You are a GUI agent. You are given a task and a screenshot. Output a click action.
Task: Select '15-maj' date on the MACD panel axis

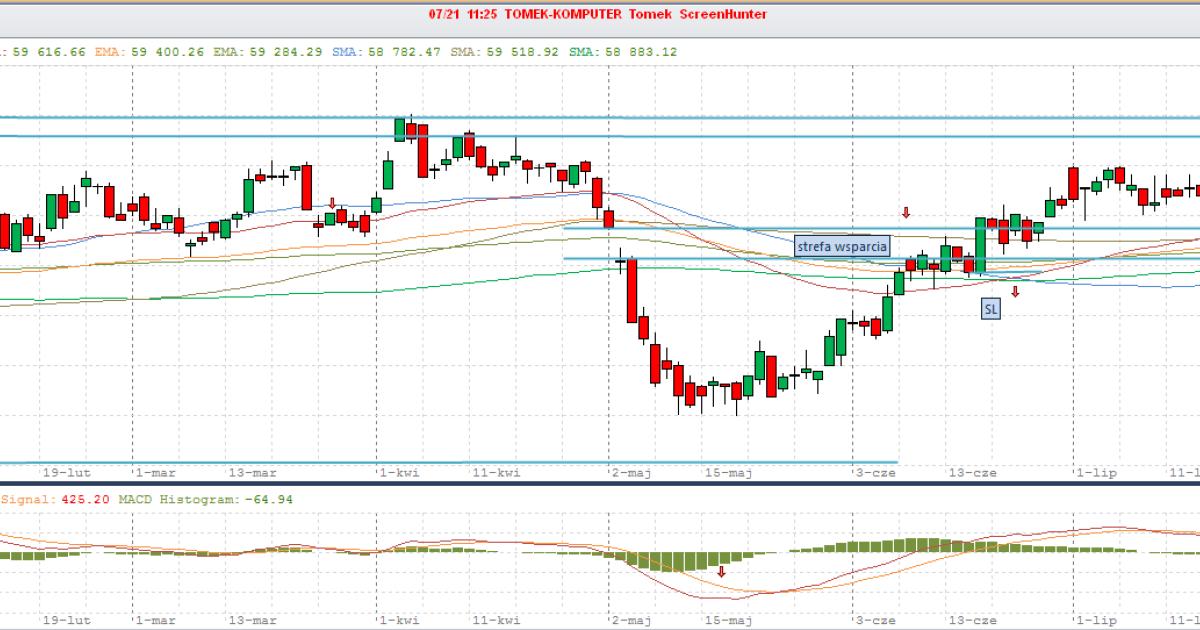click(x=728, y=620)
